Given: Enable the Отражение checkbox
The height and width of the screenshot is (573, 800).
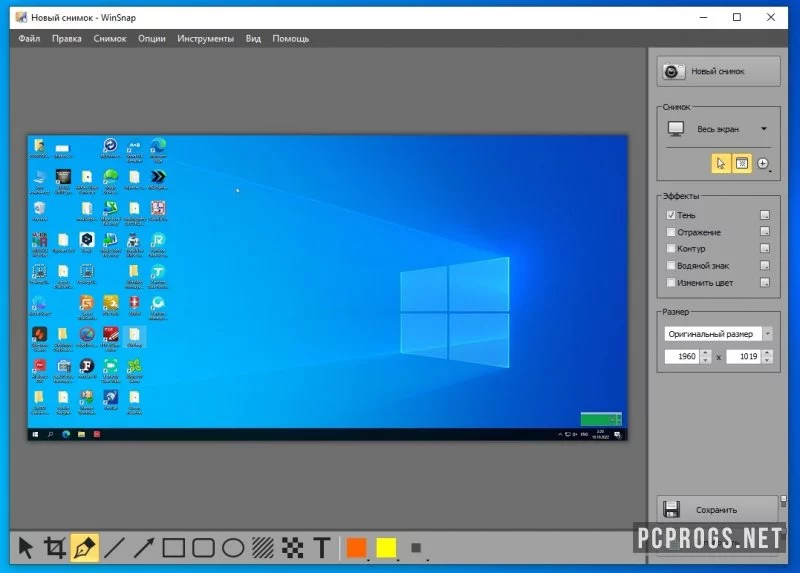Looking at the screenshot, I should [x=671, y=232].
